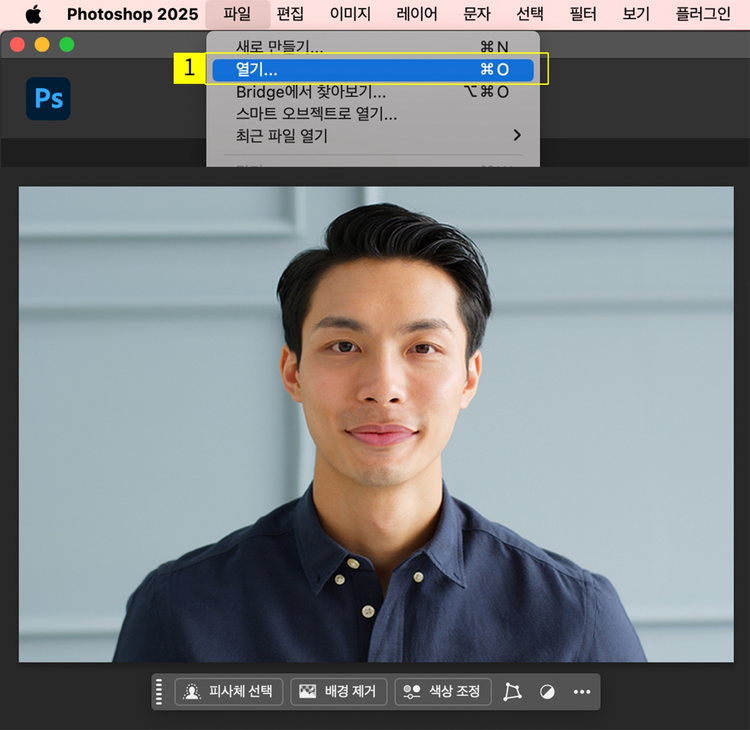Viewport: 750px width, 730px height.
Task: Open the 필터 menu
Action: 583,14
